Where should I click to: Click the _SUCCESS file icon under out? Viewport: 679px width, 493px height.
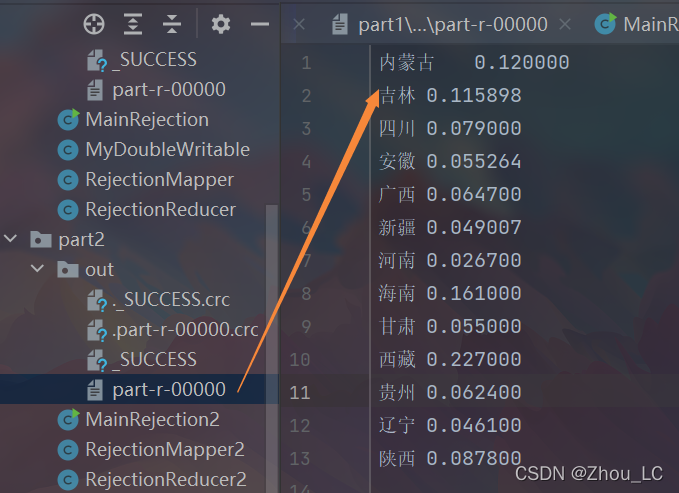tap(97, 360)
